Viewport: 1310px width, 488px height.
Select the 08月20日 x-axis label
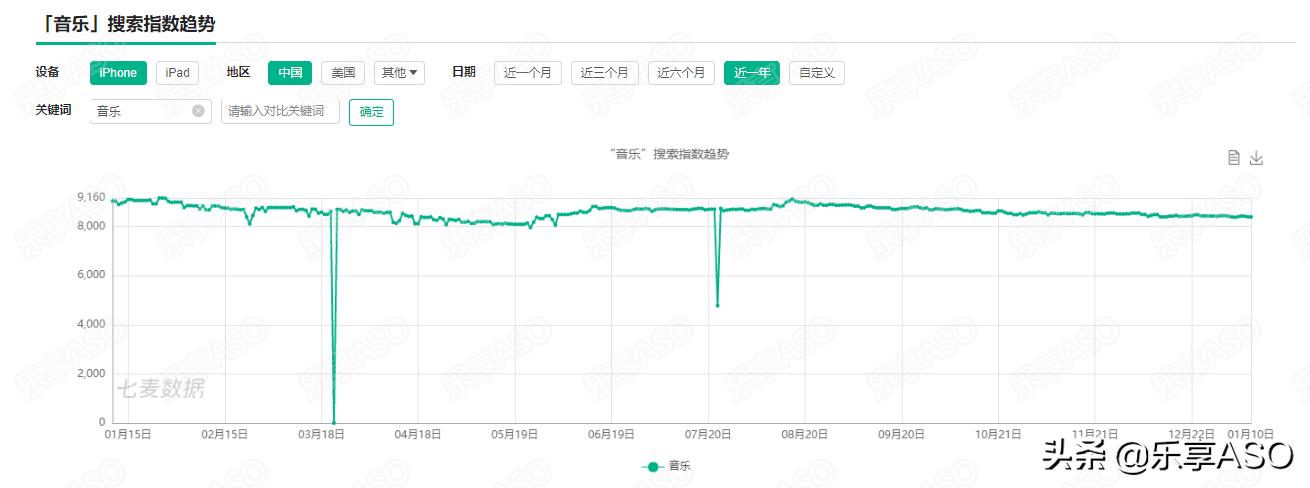click(x=804, y=435)
